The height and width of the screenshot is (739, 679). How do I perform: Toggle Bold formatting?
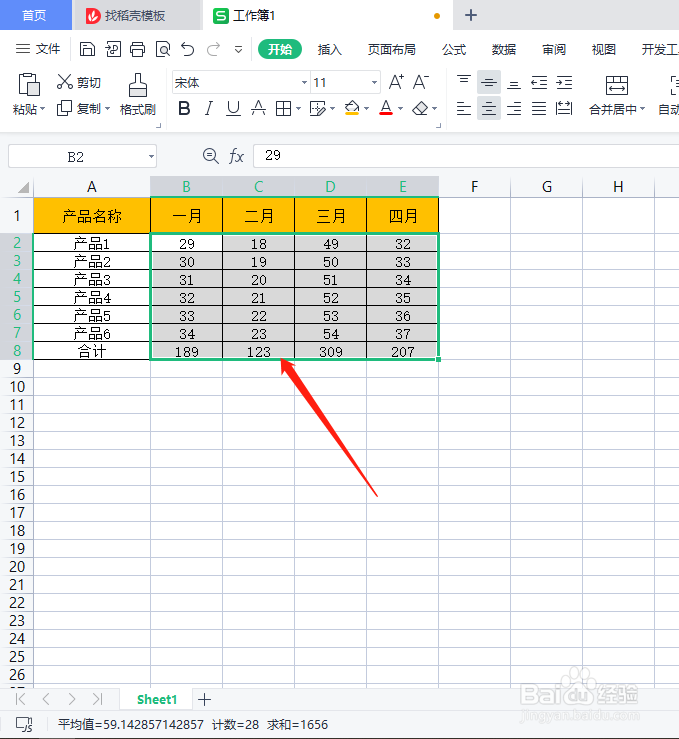[184, 109]
